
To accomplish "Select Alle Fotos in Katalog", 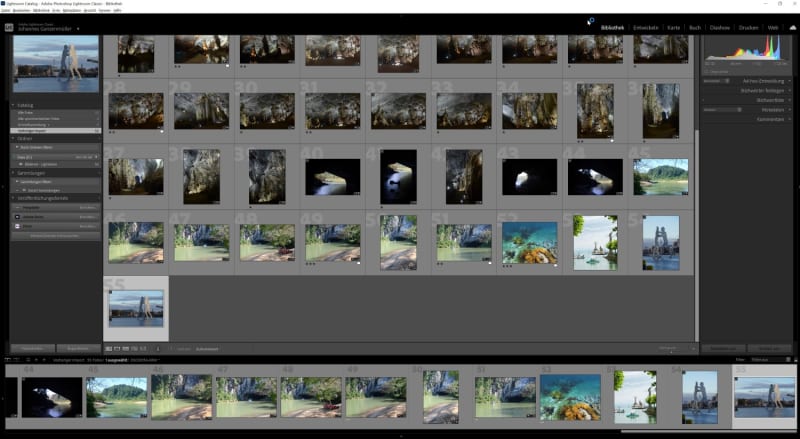I will 55,112.
